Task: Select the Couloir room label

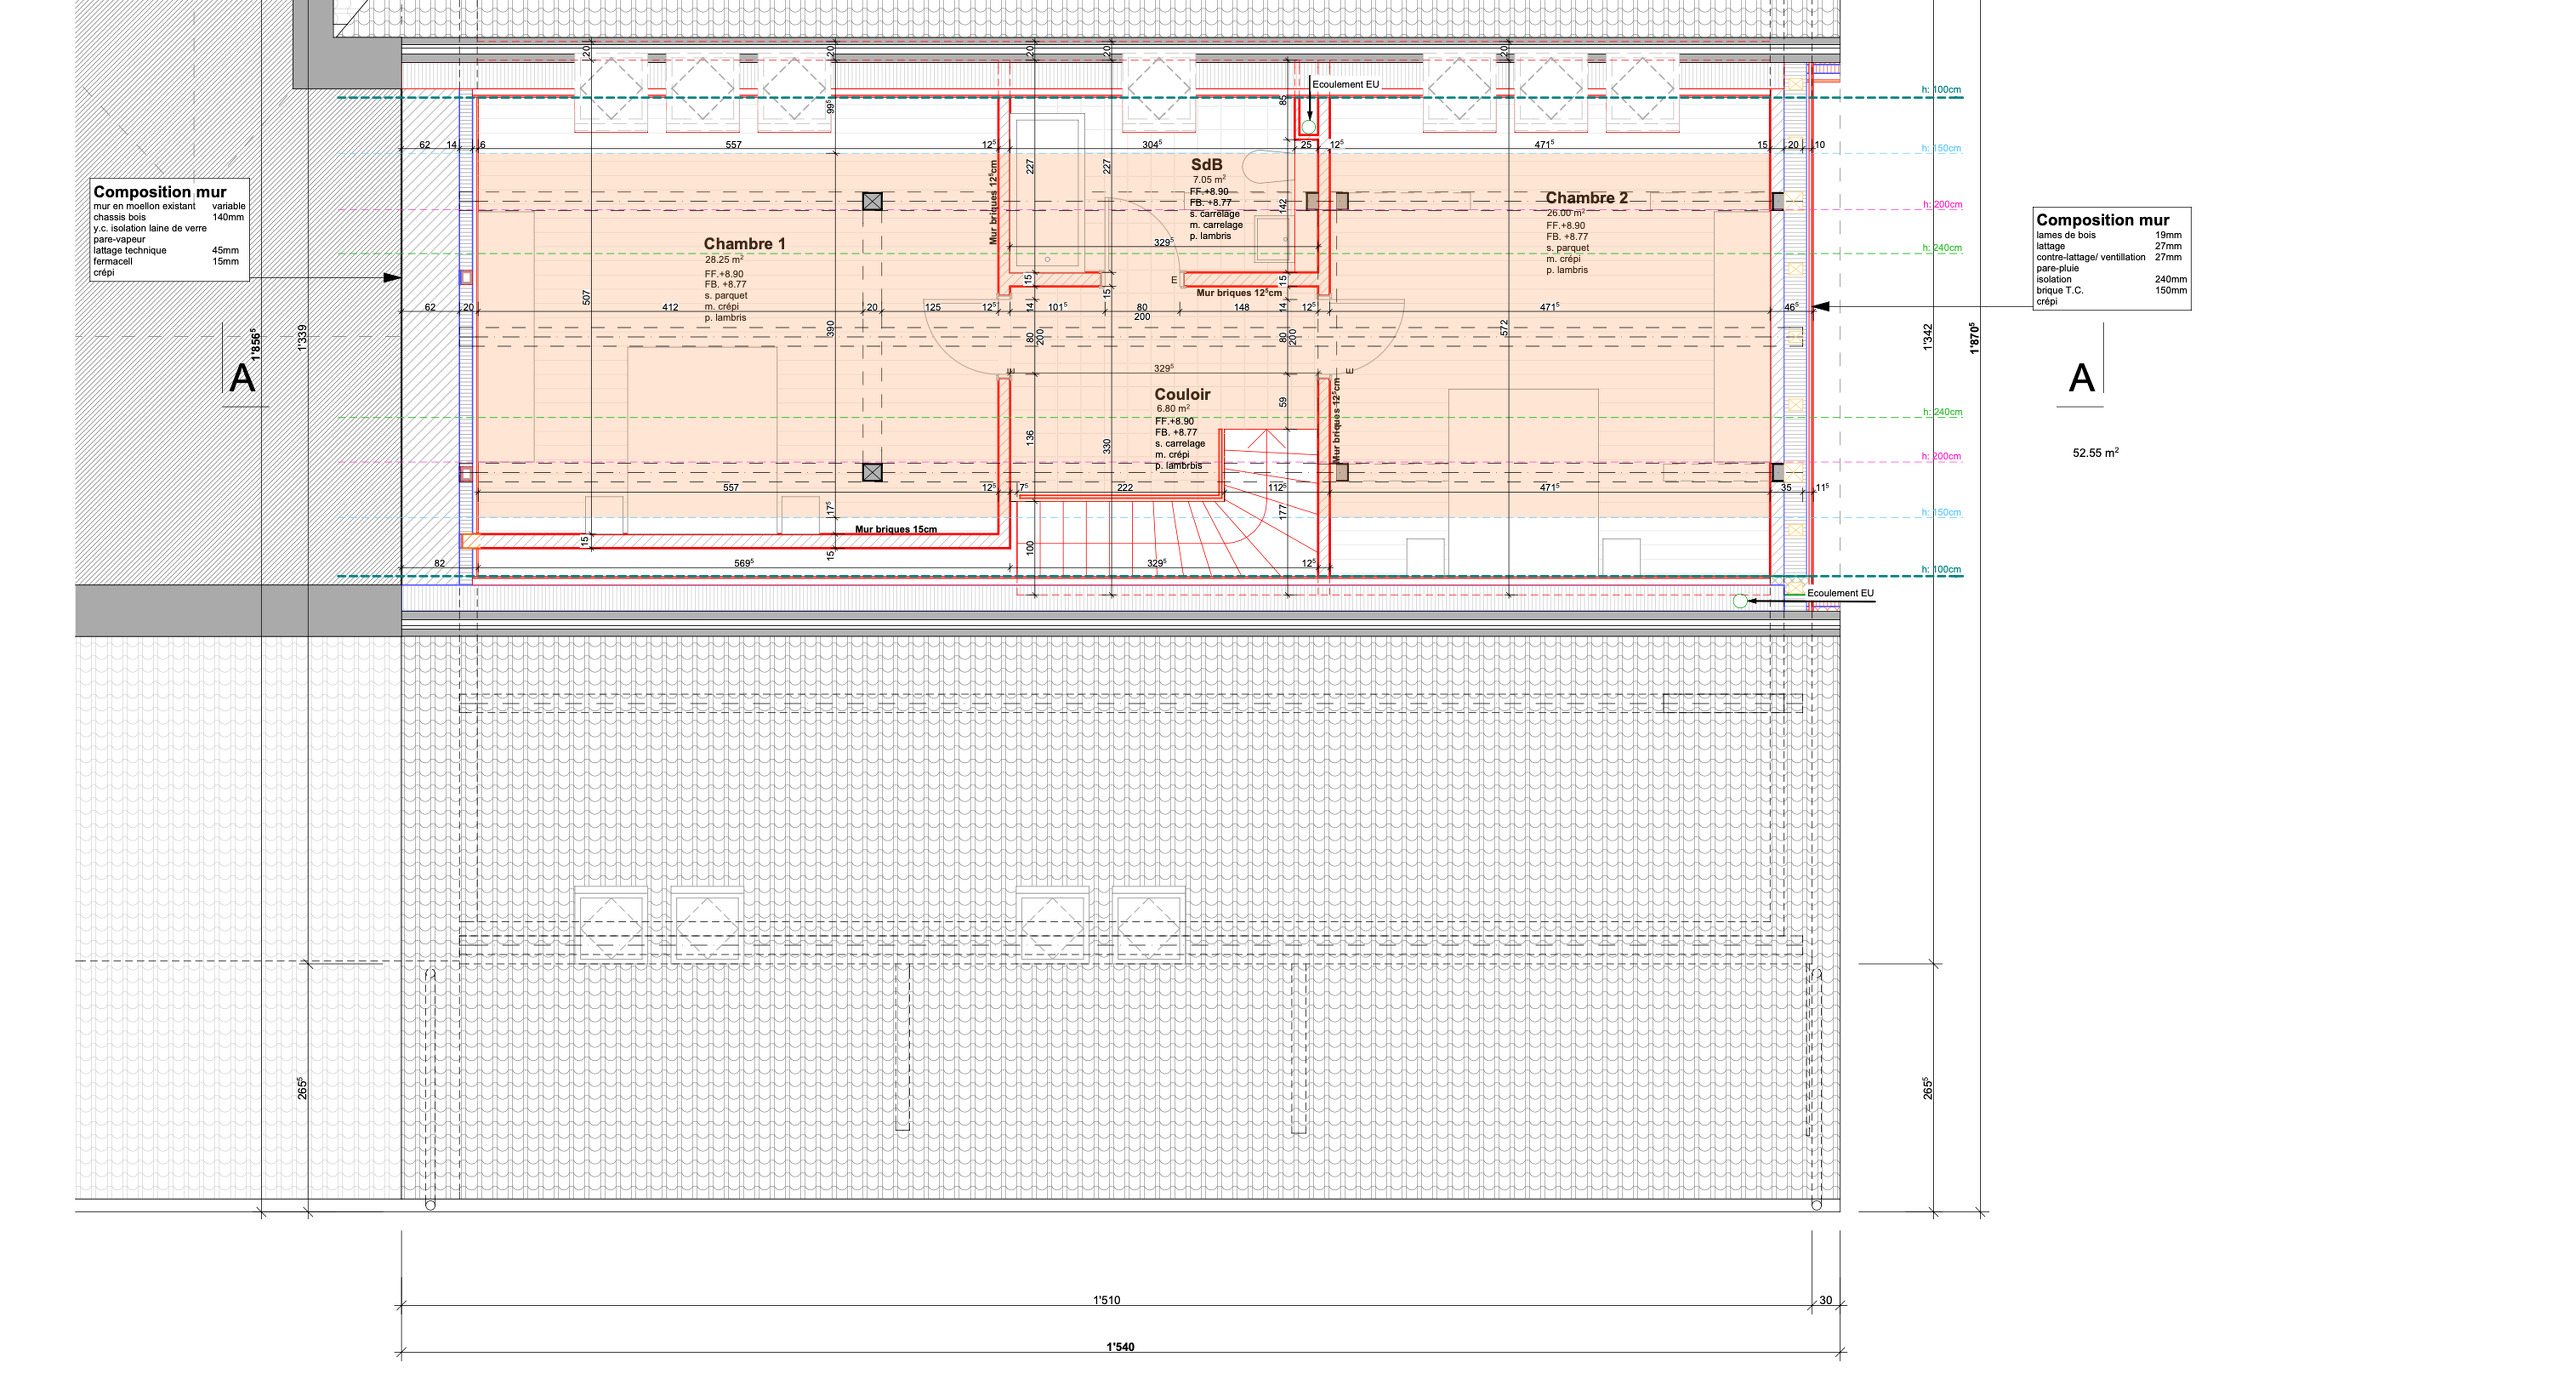Action: tap(1182, 395)
